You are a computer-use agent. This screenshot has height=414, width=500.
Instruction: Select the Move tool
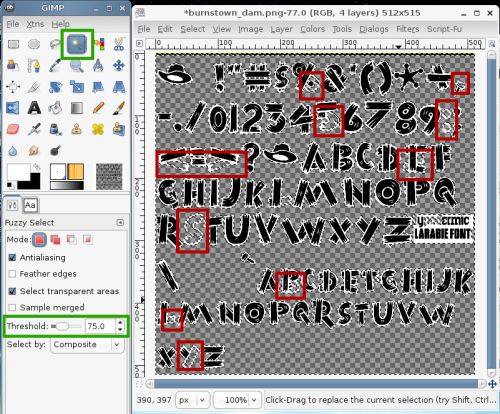pyautogui.click(x=119, y=65)
